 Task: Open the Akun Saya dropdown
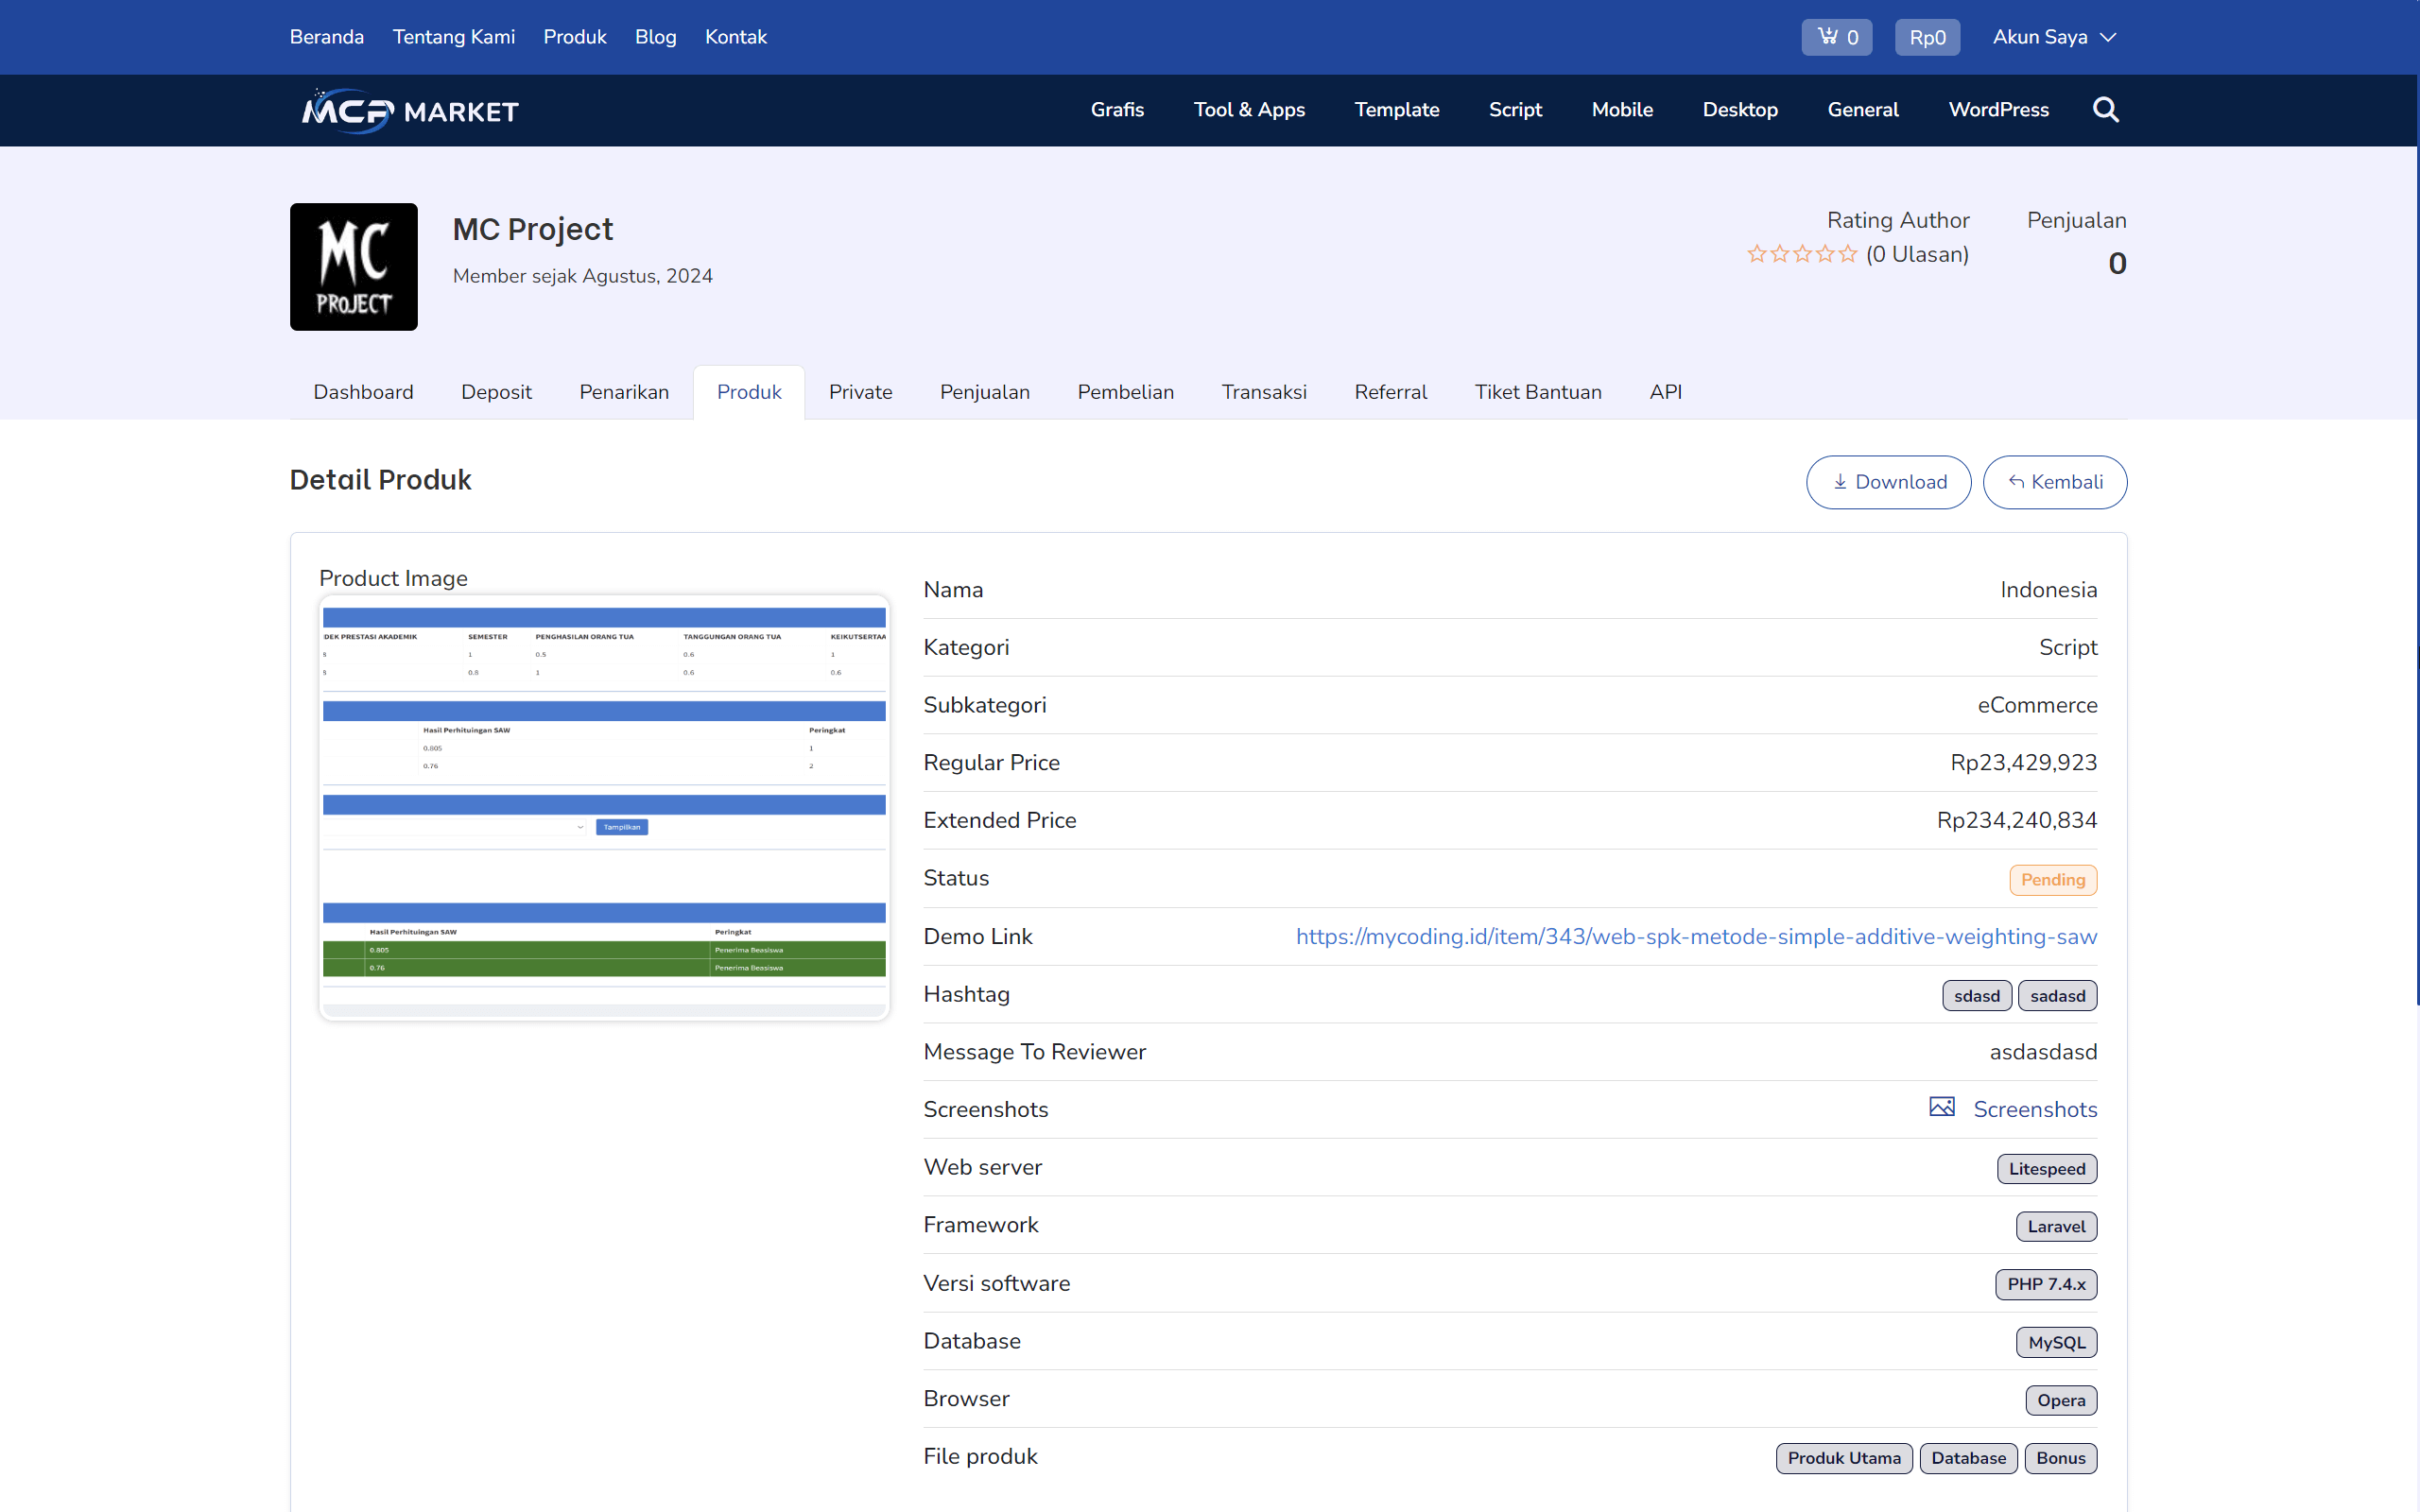point(2053,36)
